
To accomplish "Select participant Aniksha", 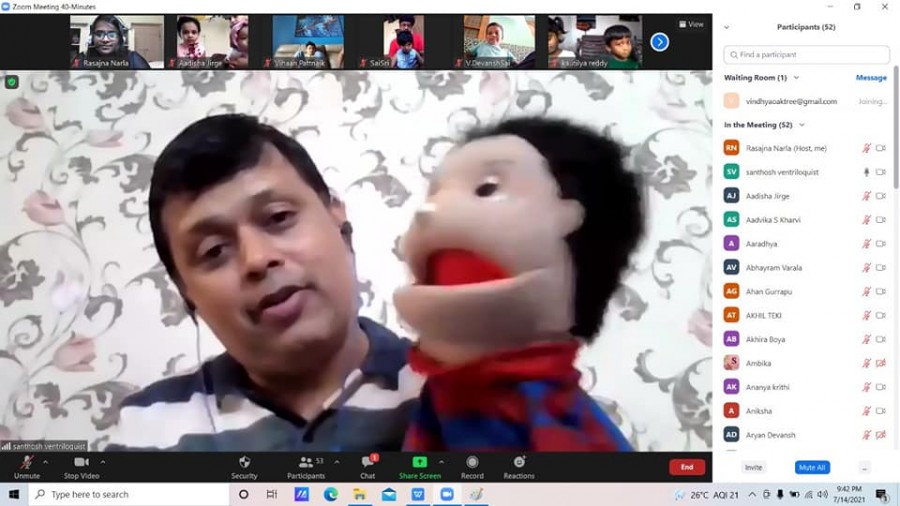I will point(759,411).
